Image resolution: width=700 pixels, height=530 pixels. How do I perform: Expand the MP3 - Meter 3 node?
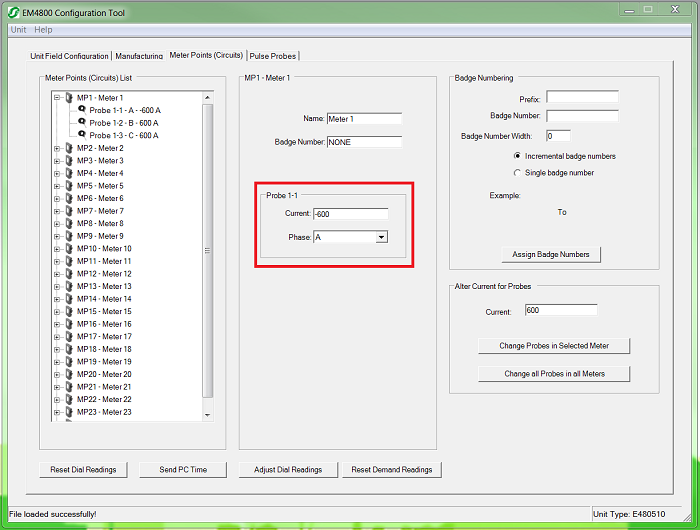57,161
